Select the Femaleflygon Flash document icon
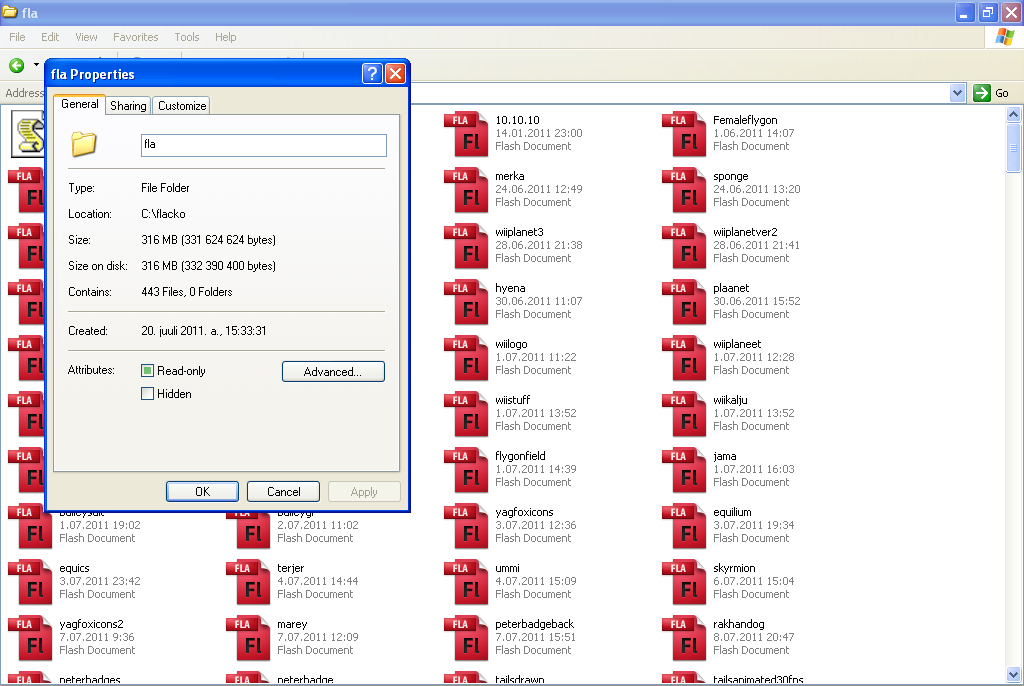Image resolution: width=1024 pixels, height=686 pixels. click(684, 135)
